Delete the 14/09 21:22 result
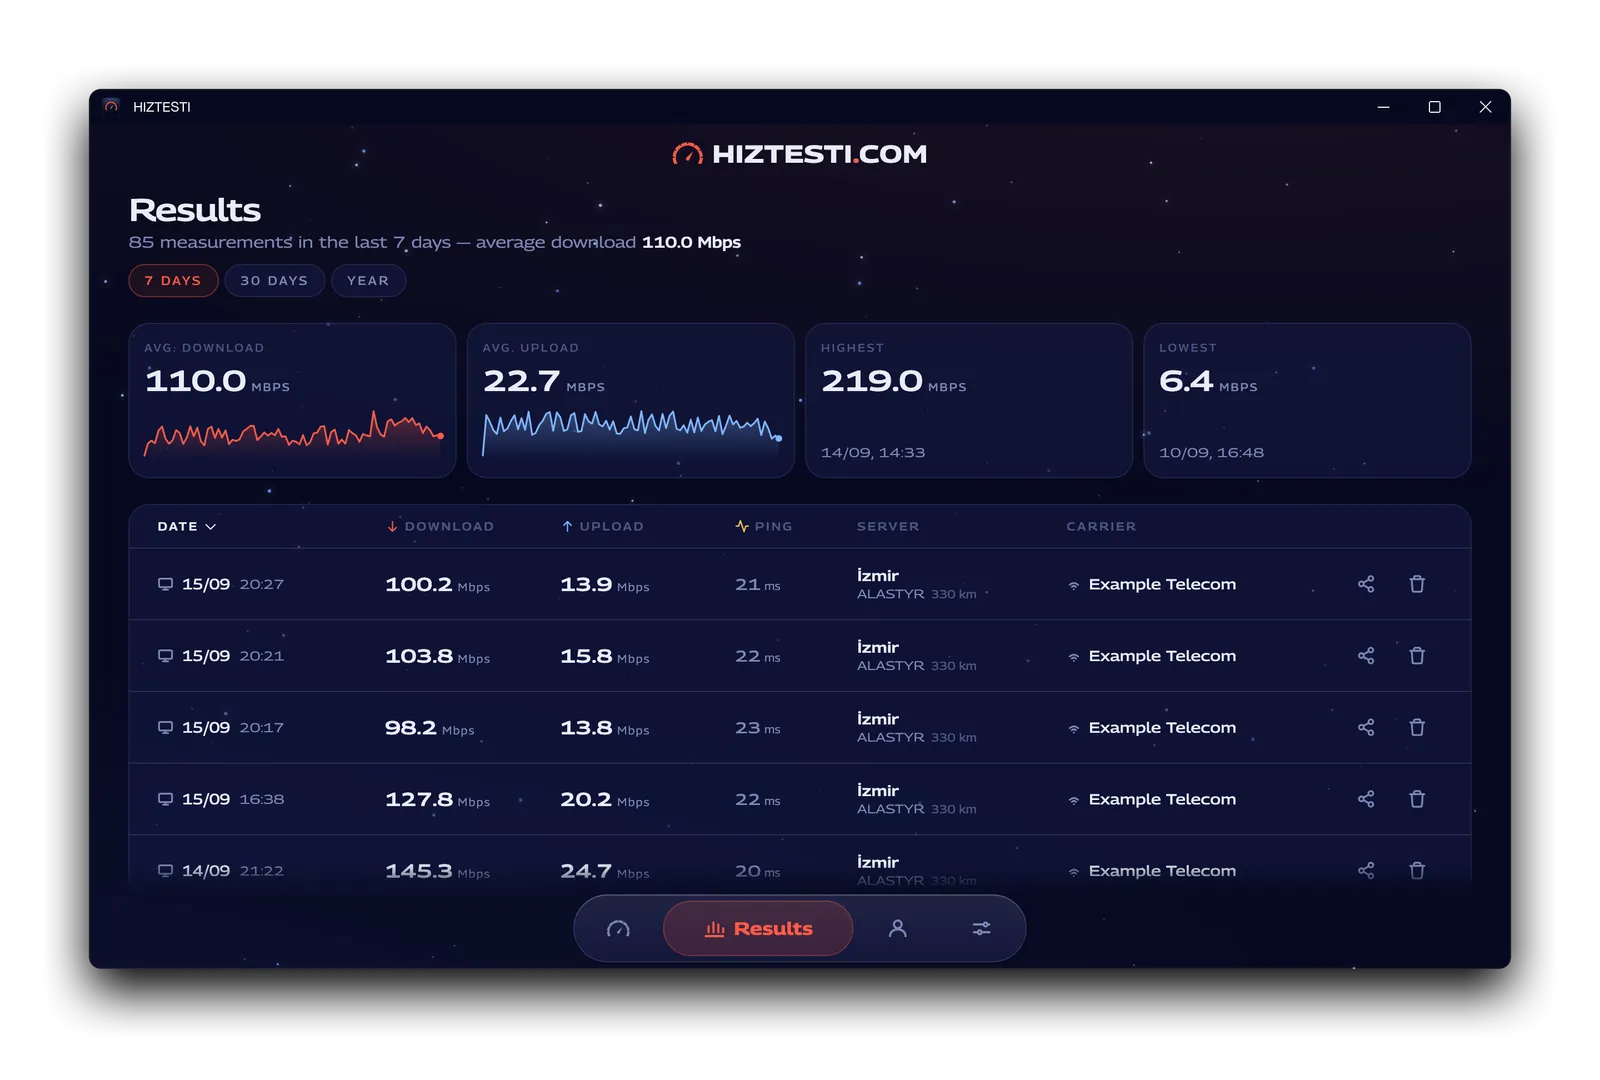 click(x=1417, y=870)
